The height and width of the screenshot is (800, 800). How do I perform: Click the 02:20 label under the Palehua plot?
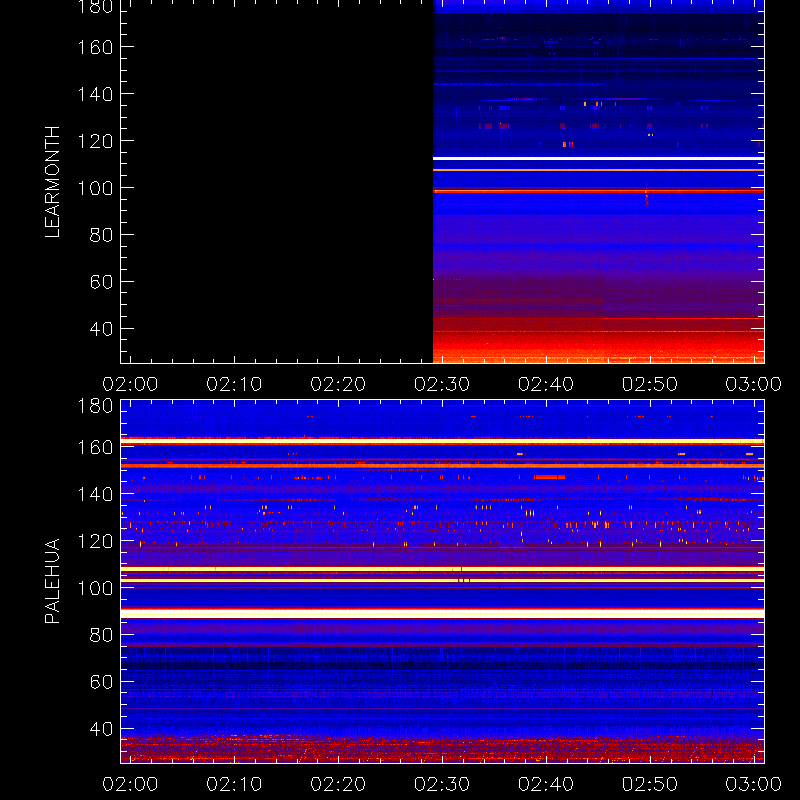338,784
